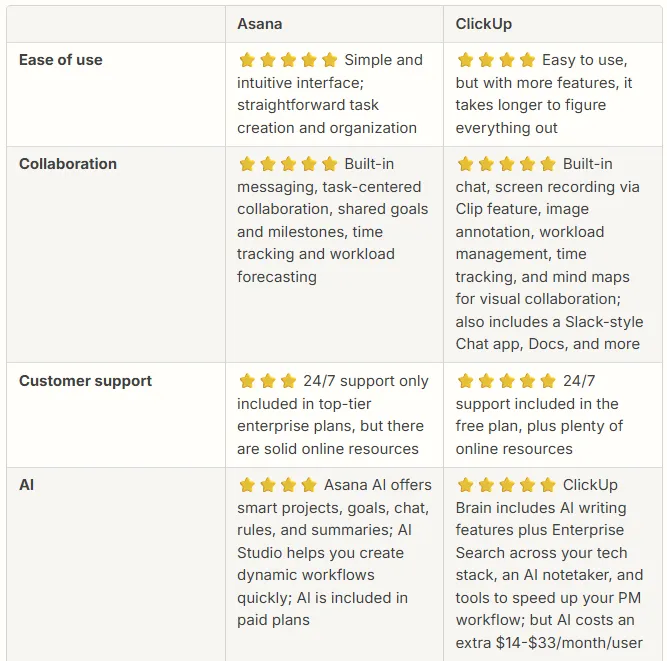Image resolution: width=667 pixels, height=661 pixels.
Task: Click Asana's 'AI Studio helps you create' text
Action: (320, 552)
